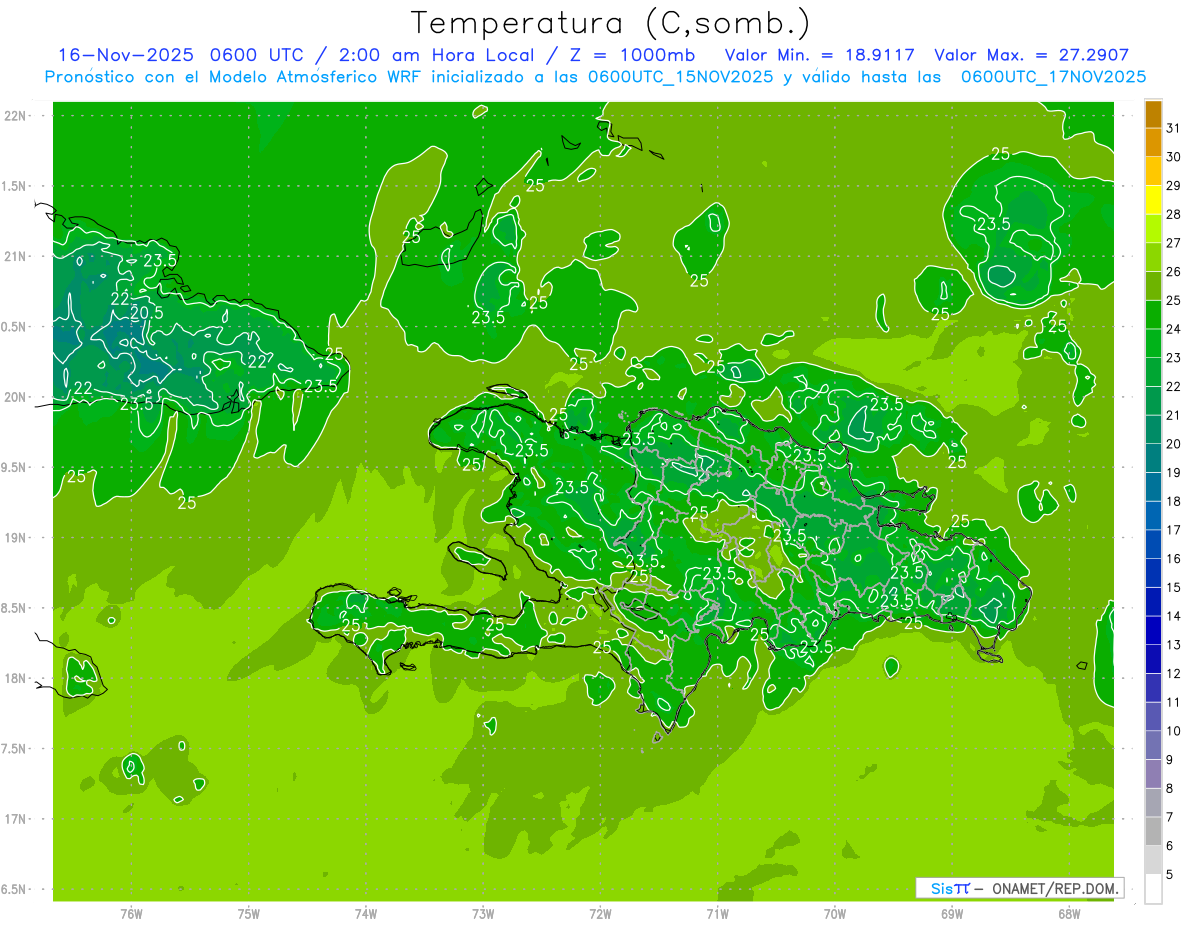This screenshot has width=1200, height=927.
Task: Click the '74W' longitude axis label
Action: (x=365, y=913)
